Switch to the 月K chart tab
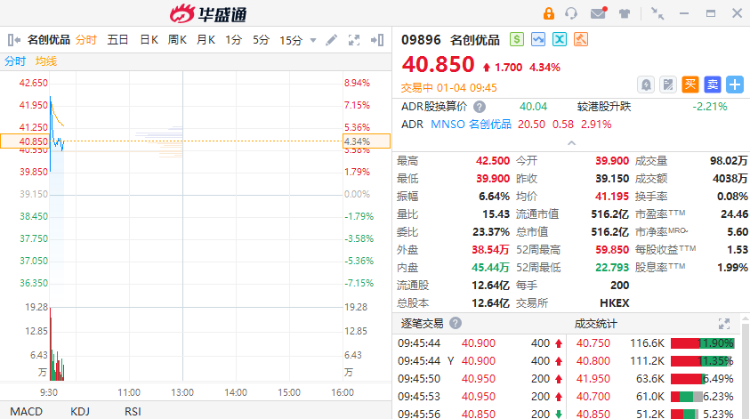 click(x=206, y=40)
